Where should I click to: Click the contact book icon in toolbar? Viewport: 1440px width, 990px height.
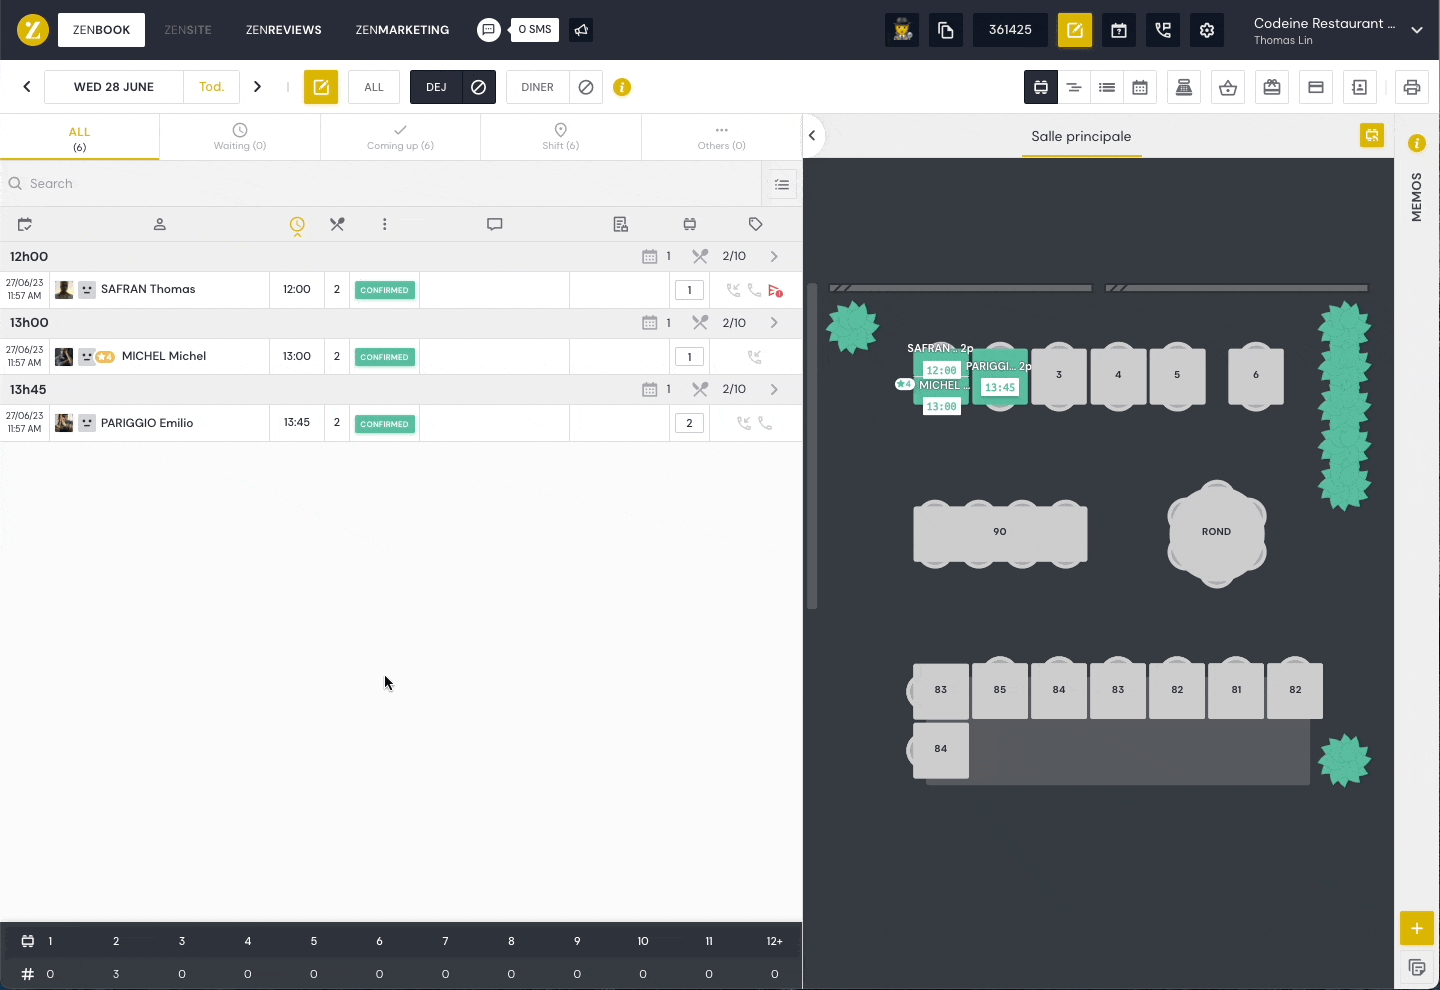1359,88
